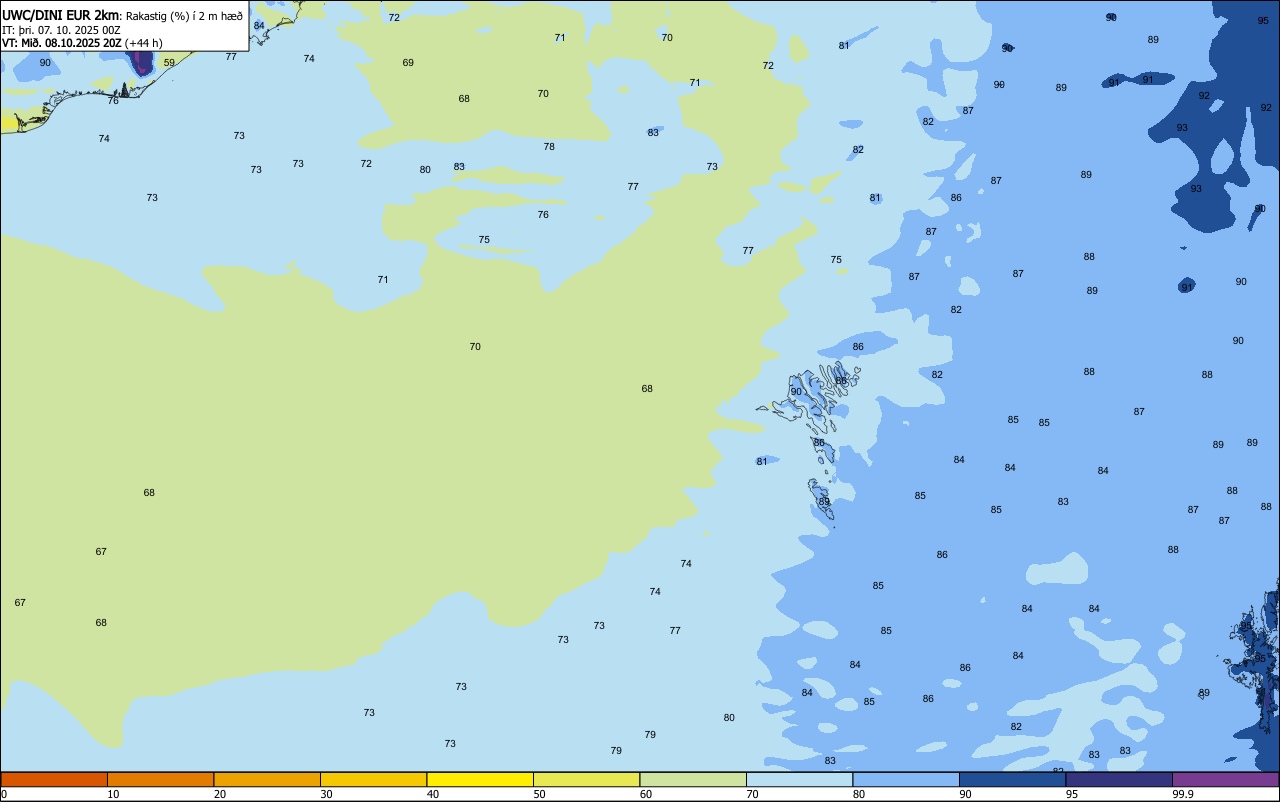Click the '99.9' legend tick label
This screenshot has width=1280, height=802.
[x=1183, y=794]
